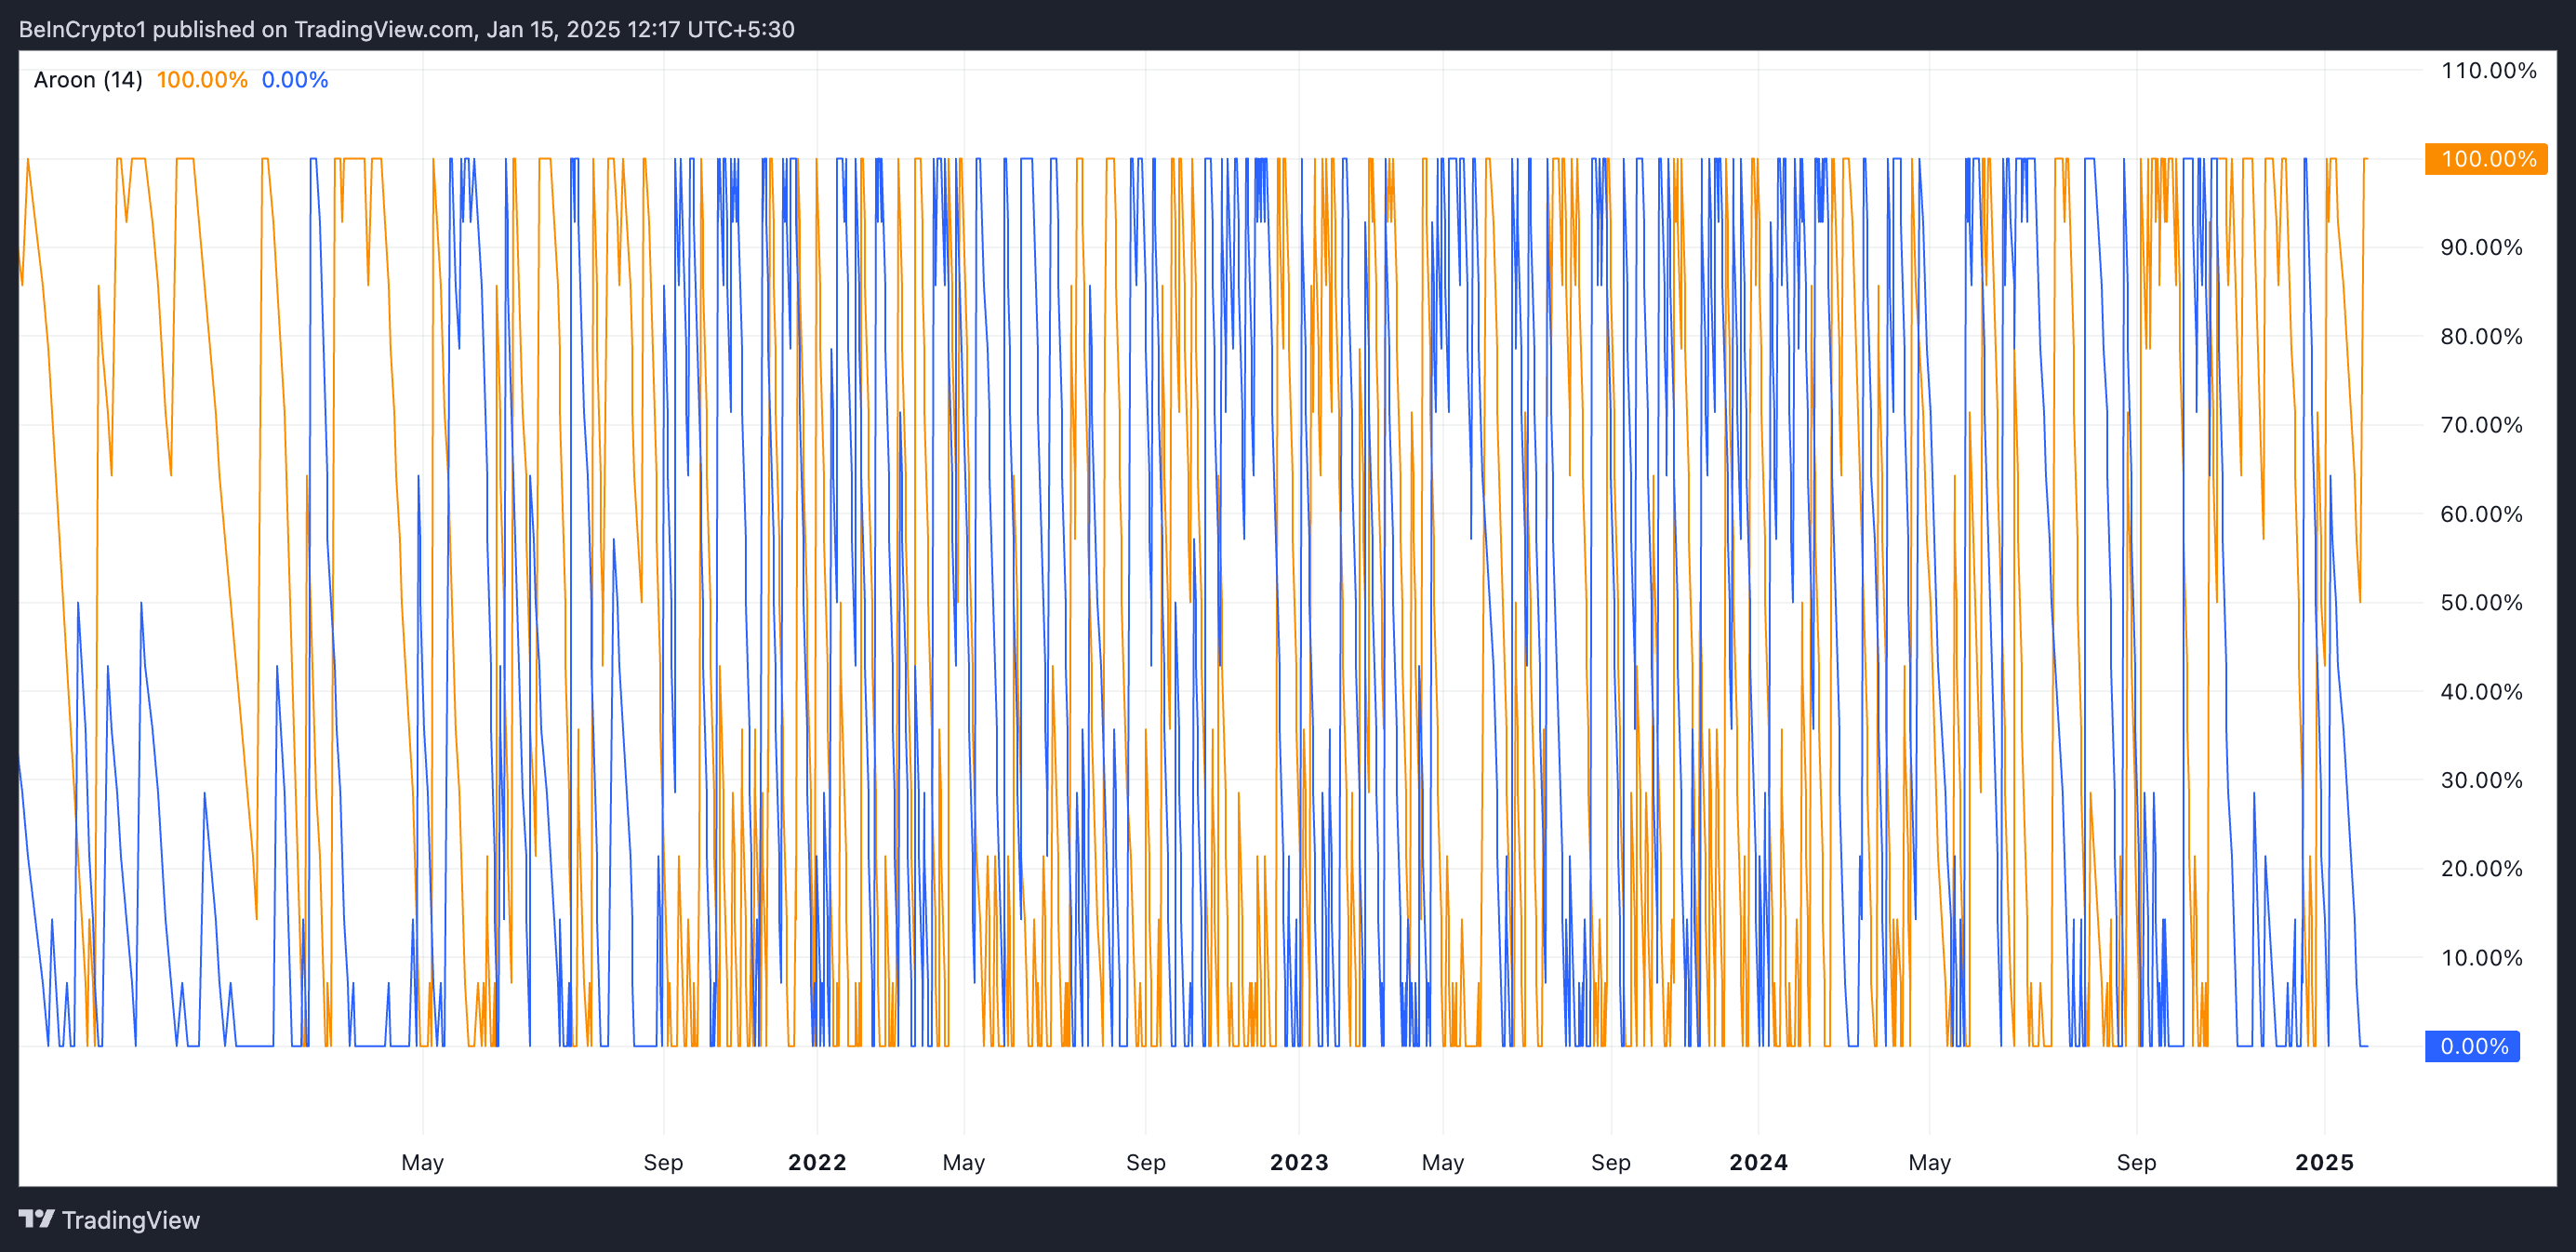The height and width of the screenshot is (1252, 2576).
Task: Click the 2024 label on time axis
Action: pyautogui.click(x=1758, y=1162)
